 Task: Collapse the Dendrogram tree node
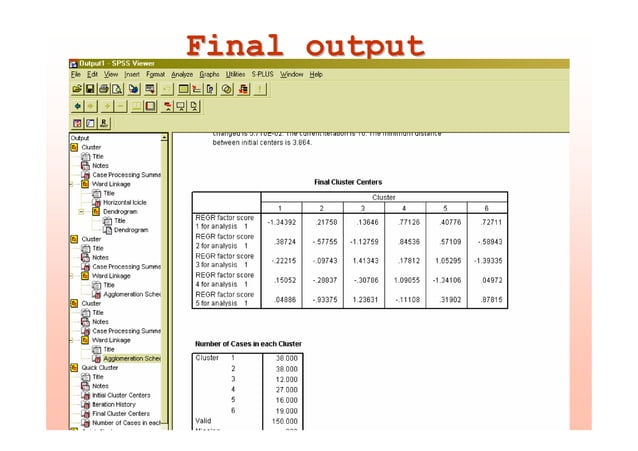coord(81,212)
